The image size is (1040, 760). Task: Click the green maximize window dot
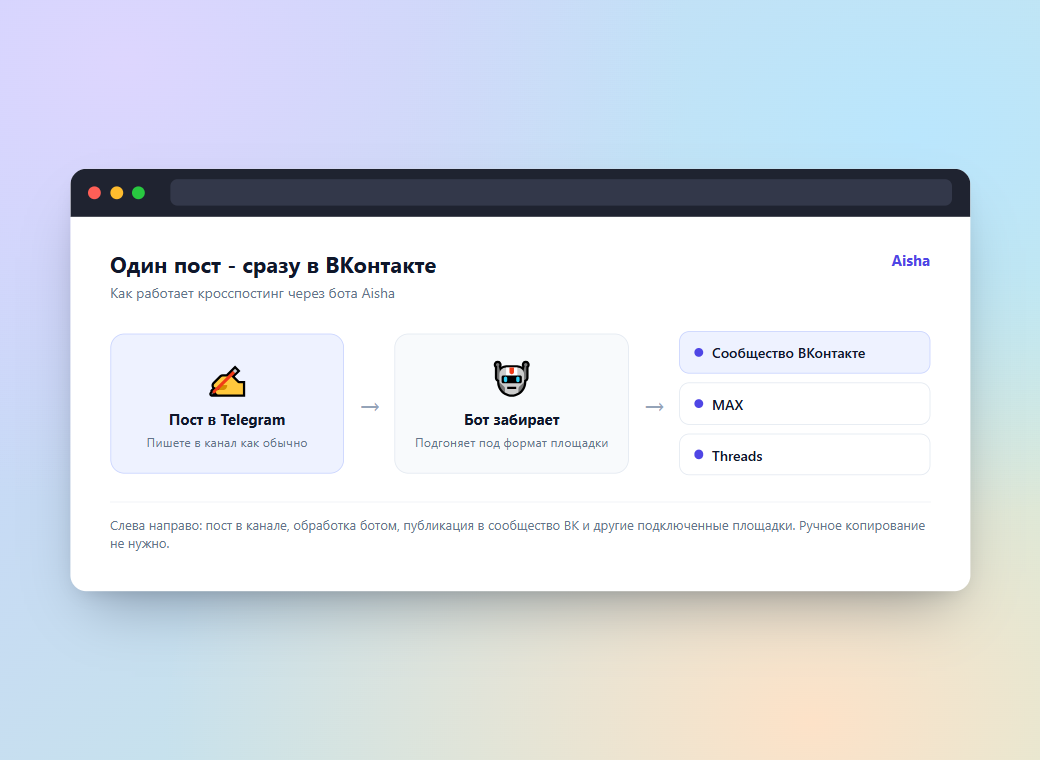pyautogui.click(x=139, y=193)
